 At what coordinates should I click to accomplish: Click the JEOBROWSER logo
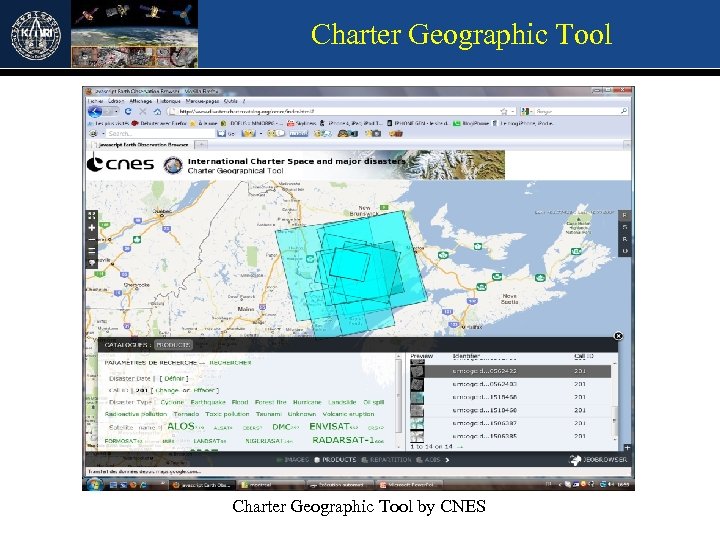[598, 459]
